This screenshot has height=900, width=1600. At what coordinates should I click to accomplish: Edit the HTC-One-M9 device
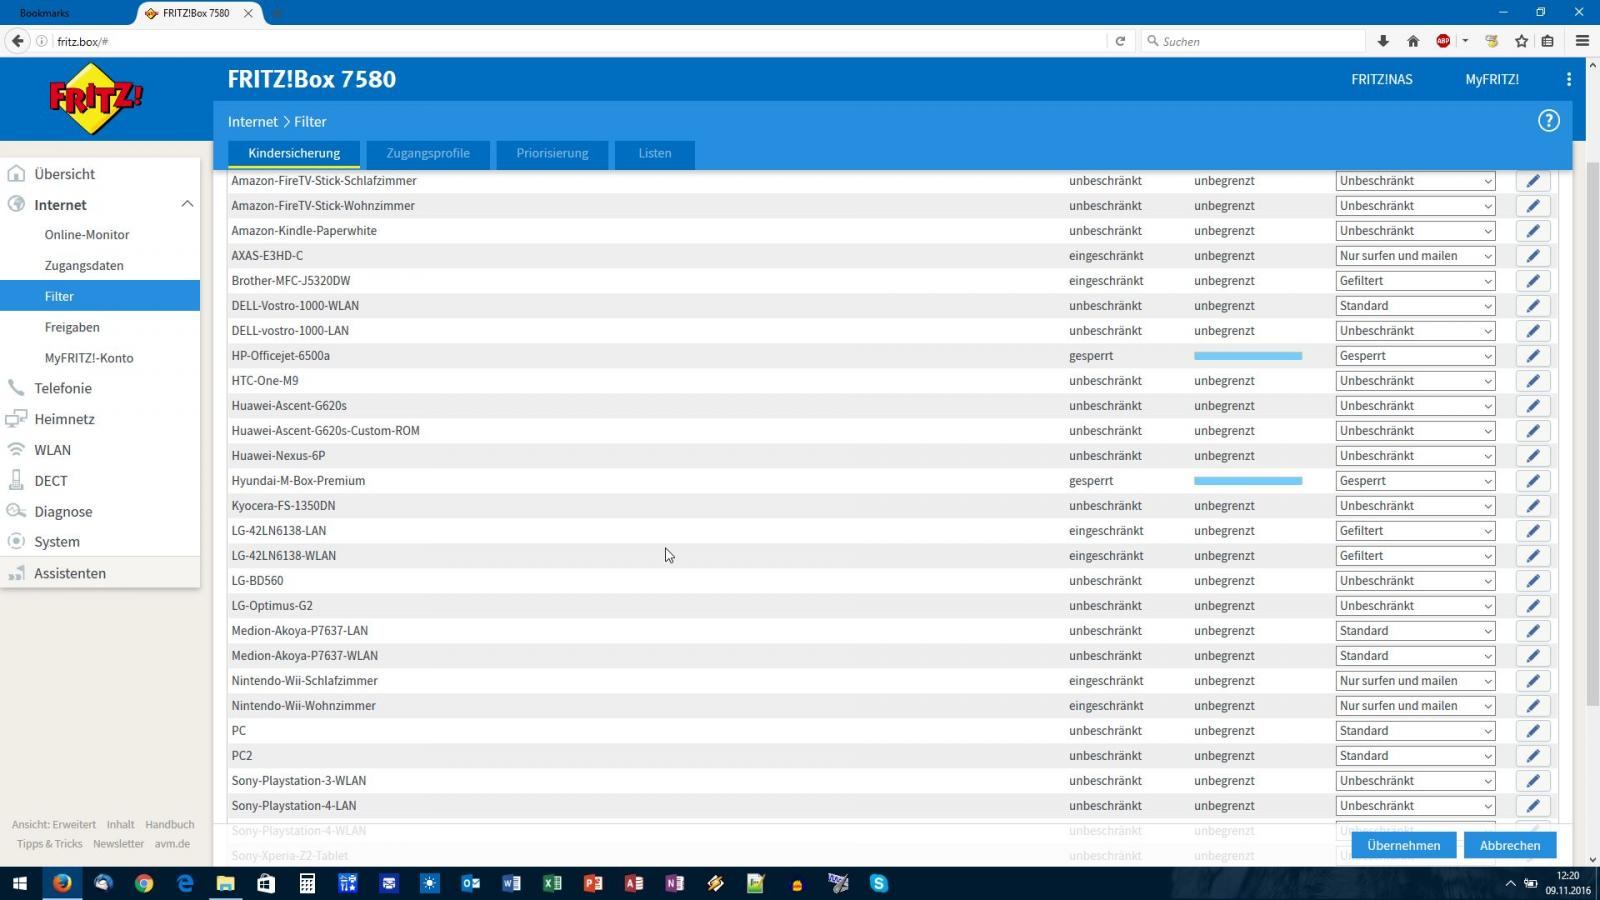(1532, 381)
